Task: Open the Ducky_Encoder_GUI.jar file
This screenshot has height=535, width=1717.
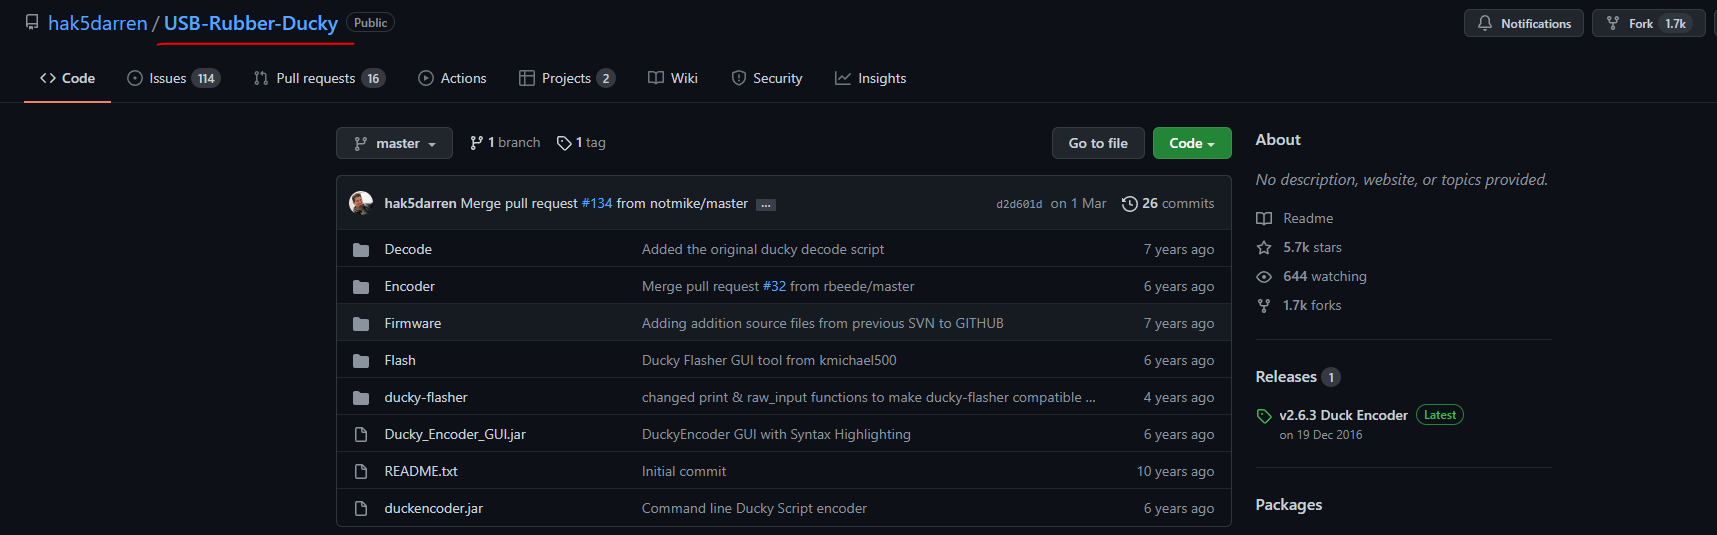Action: coord(455,434)
